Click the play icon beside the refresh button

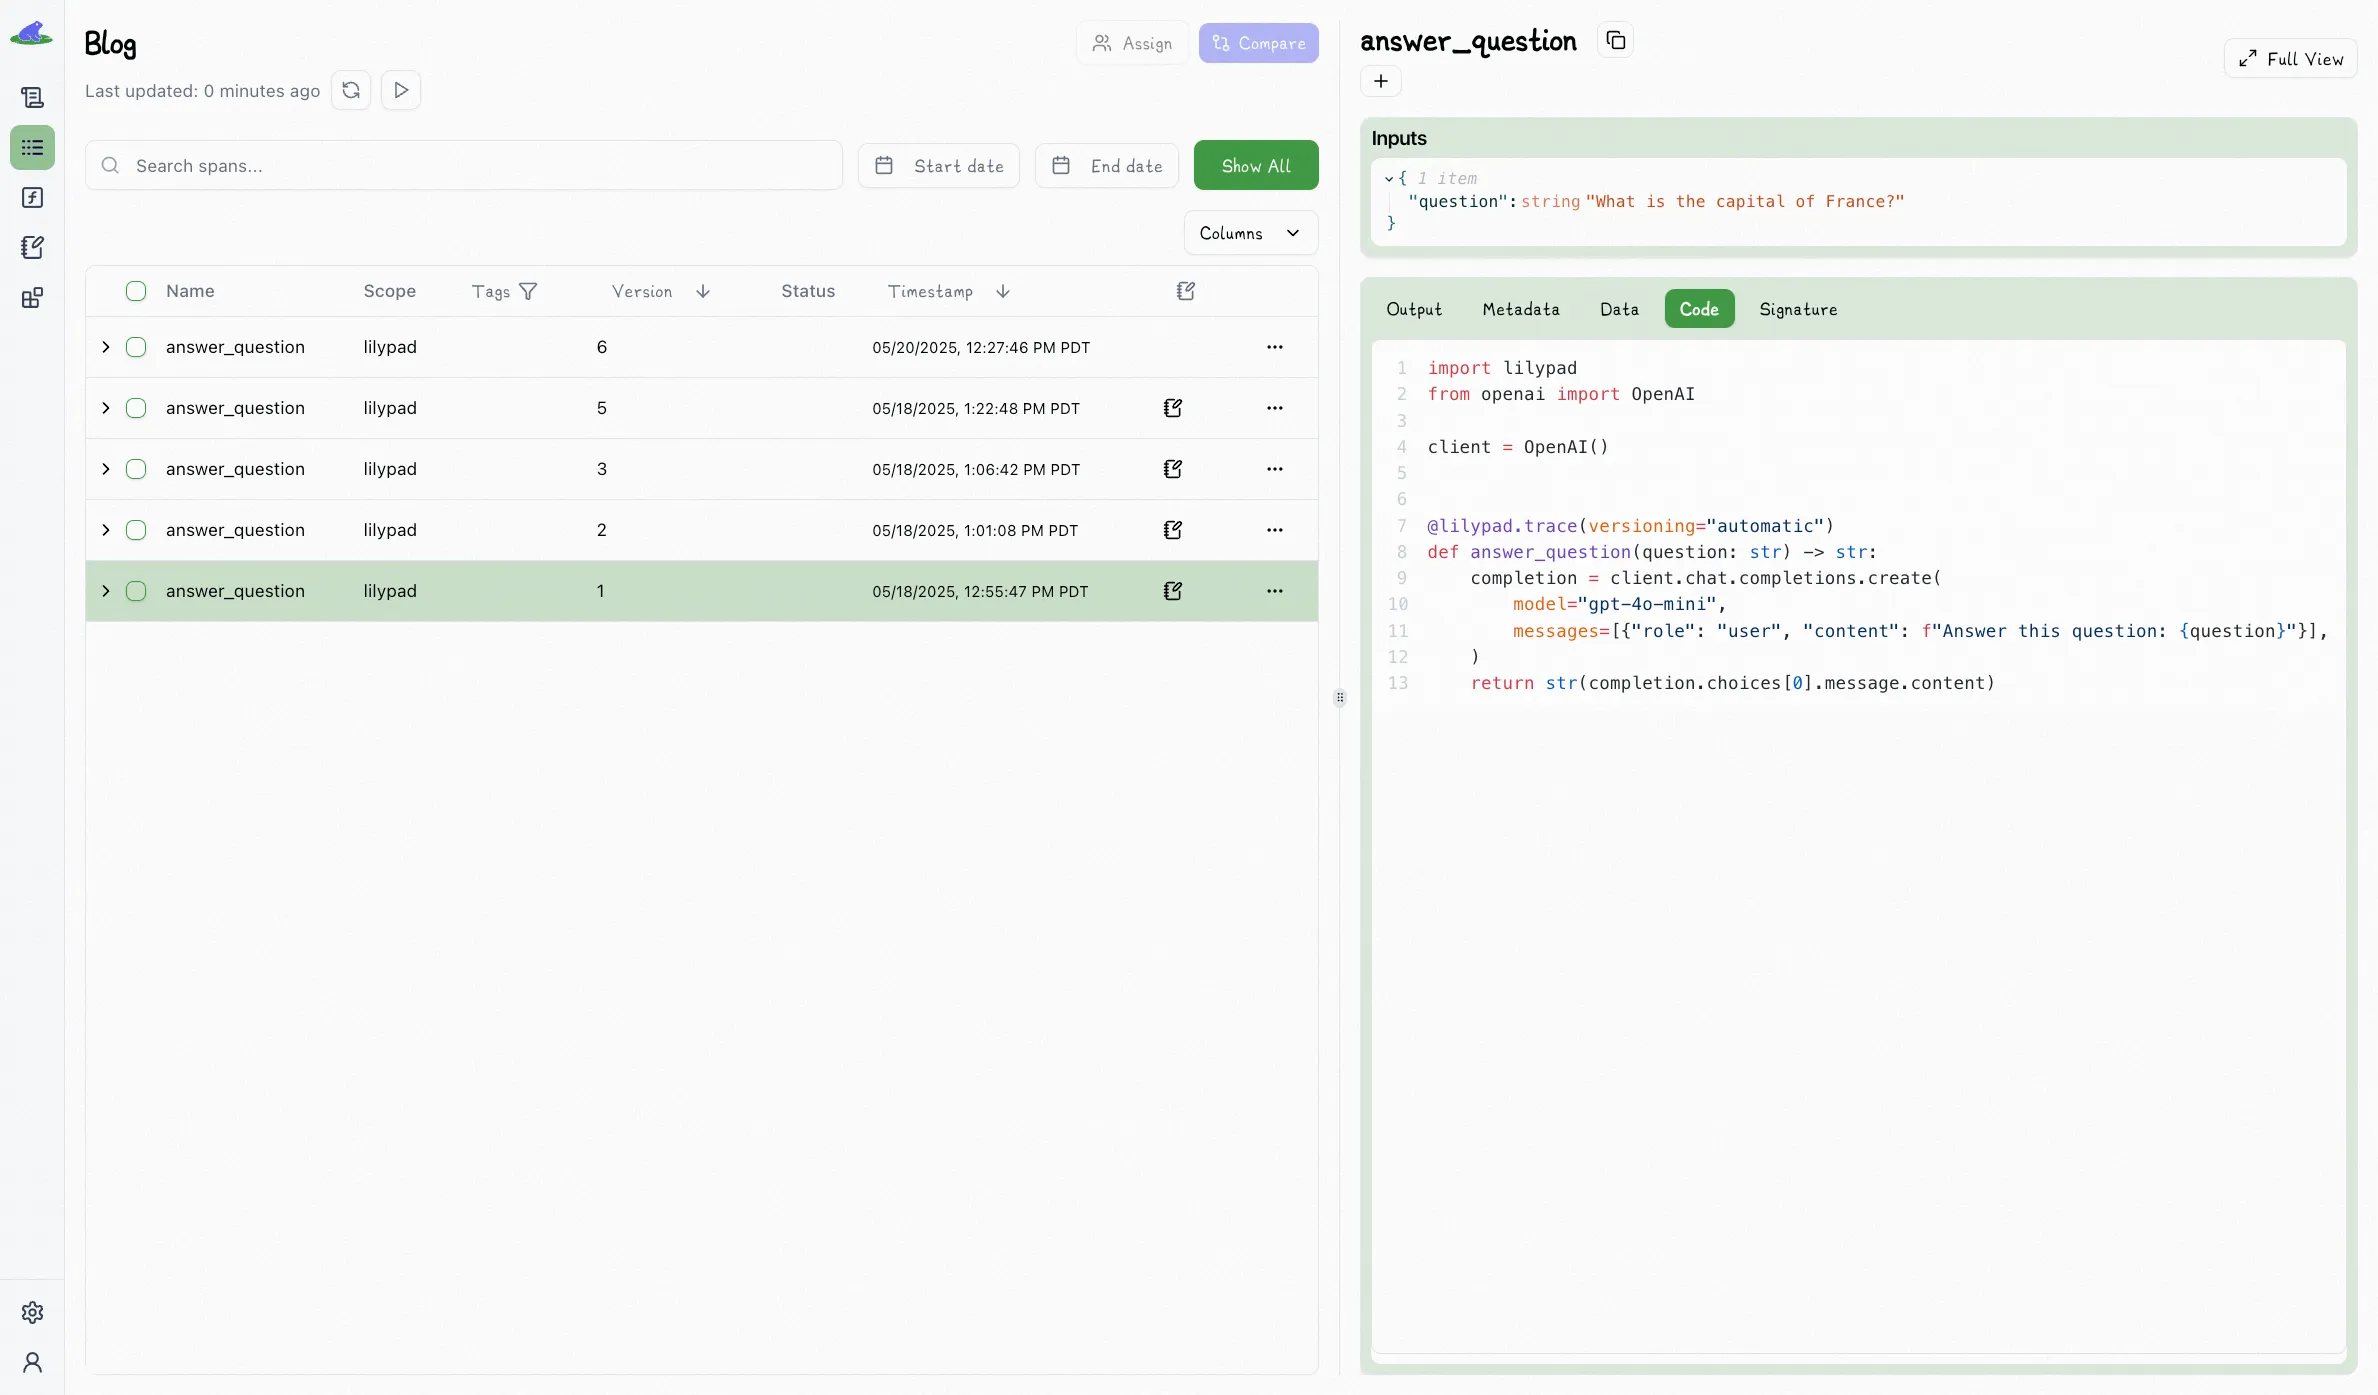tap(401, 90)
